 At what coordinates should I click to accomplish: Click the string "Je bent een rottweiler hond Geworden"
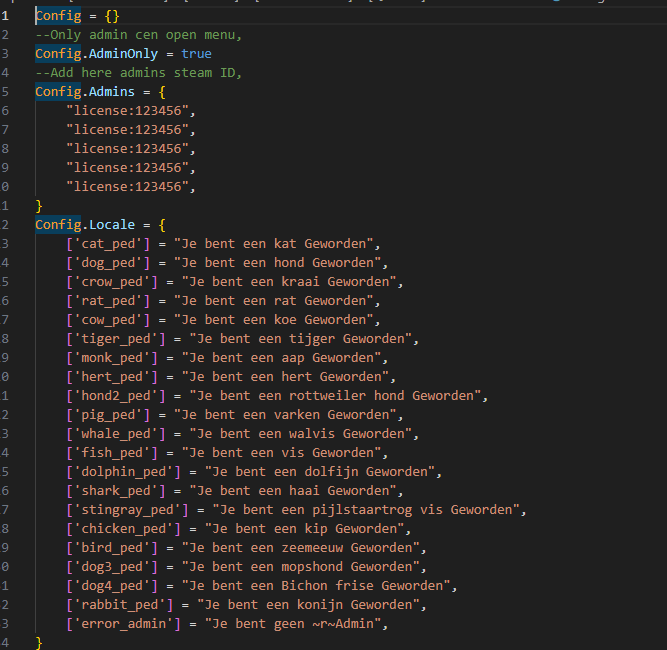[x=336, y=396]
